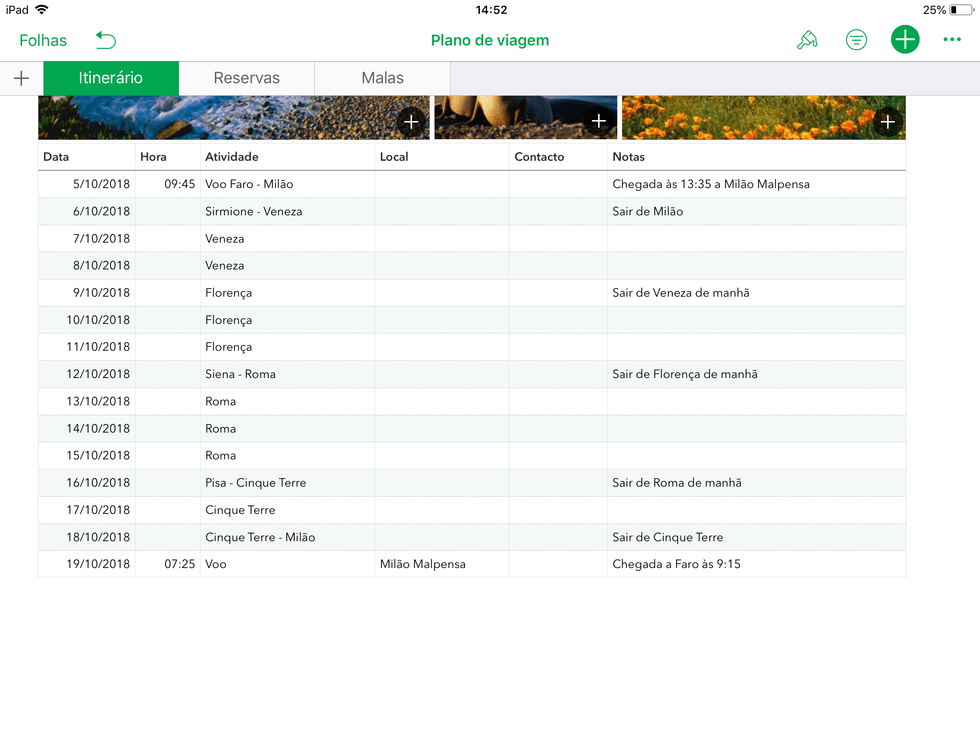Select the Chegada às 13:35 a Milão Malpensa note
980x735 pixels.
756,184
